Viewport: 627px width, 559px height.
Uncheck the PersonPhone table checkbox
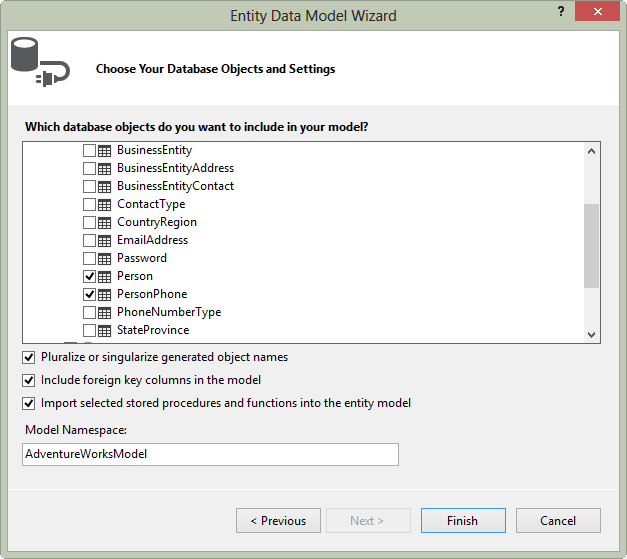tap(89, 295)
